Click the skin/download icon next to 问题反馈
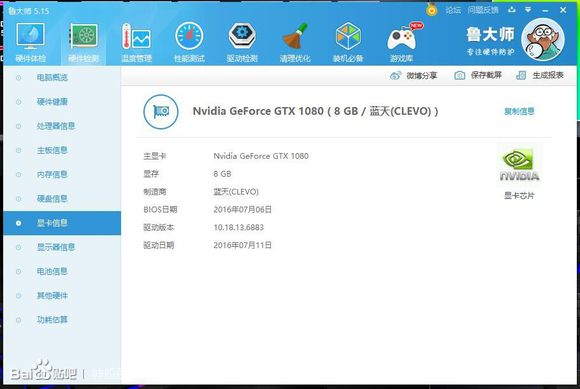 [512, 10]
